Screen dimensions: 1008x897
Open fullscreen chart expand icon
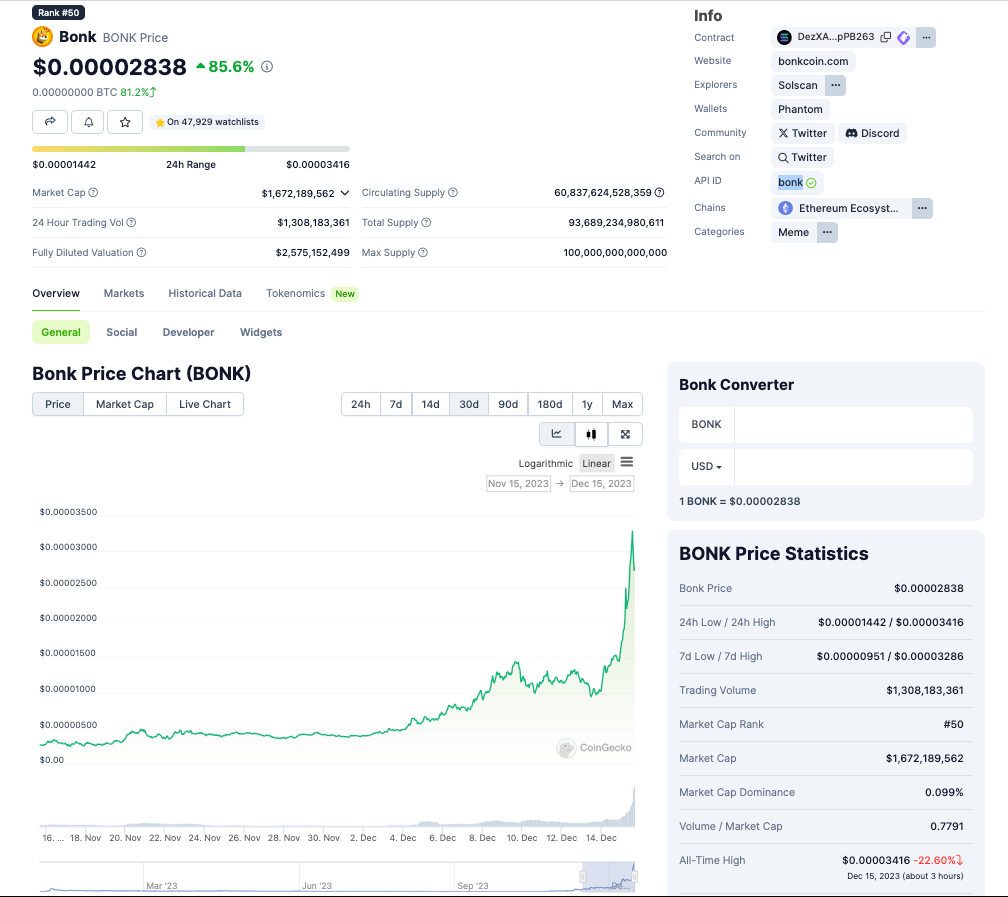click(x=625, y=434)
